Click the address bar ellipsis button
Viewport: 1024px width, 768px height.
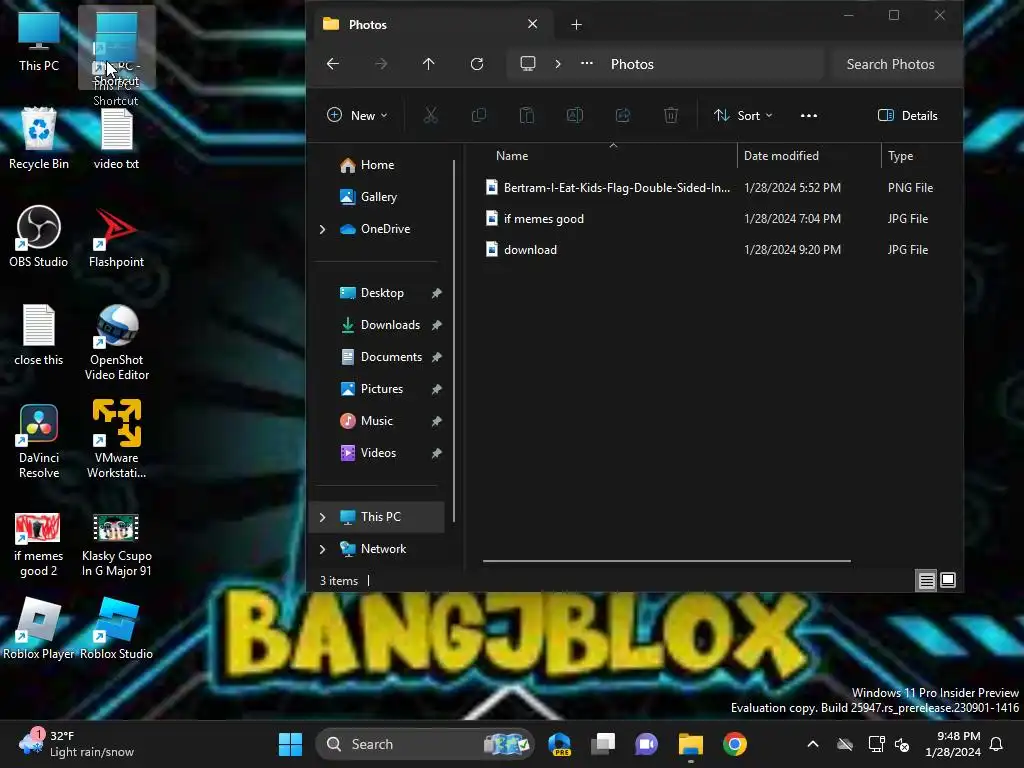(x=586, y=63)
